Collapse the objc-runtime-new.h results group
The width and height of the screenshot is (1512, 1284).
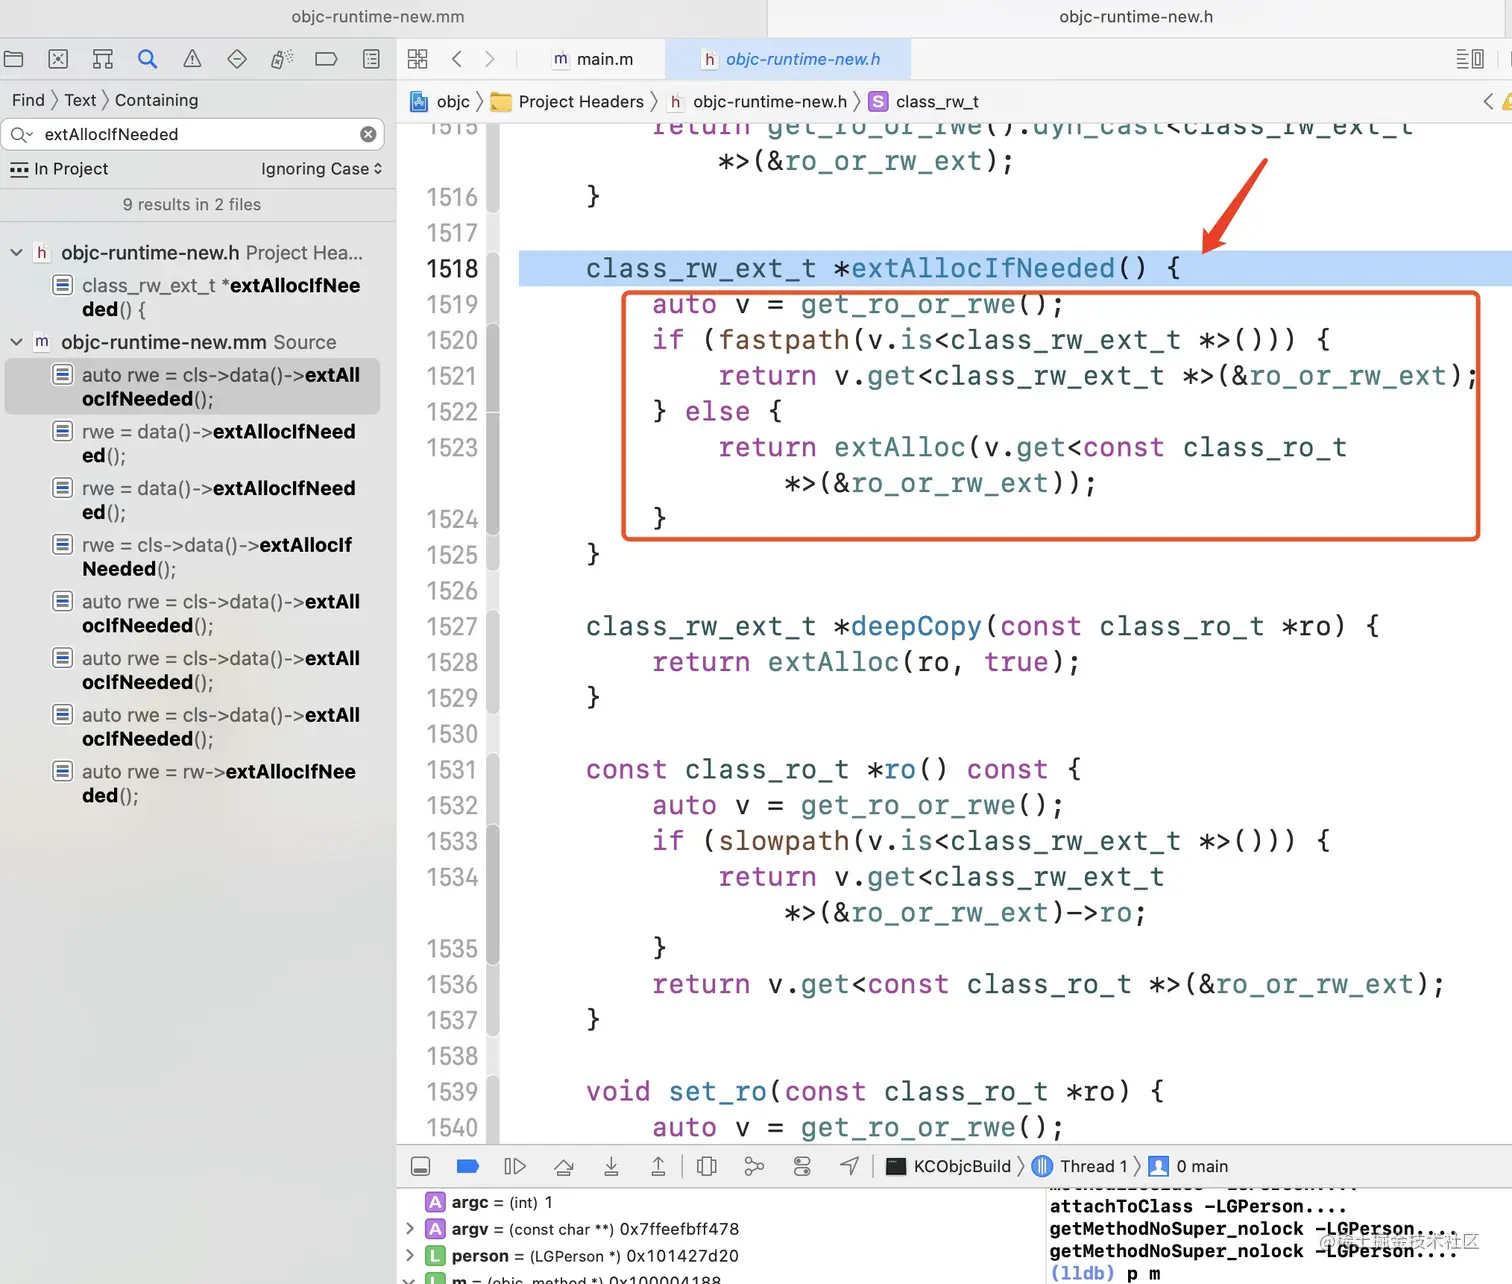[16, 253]
